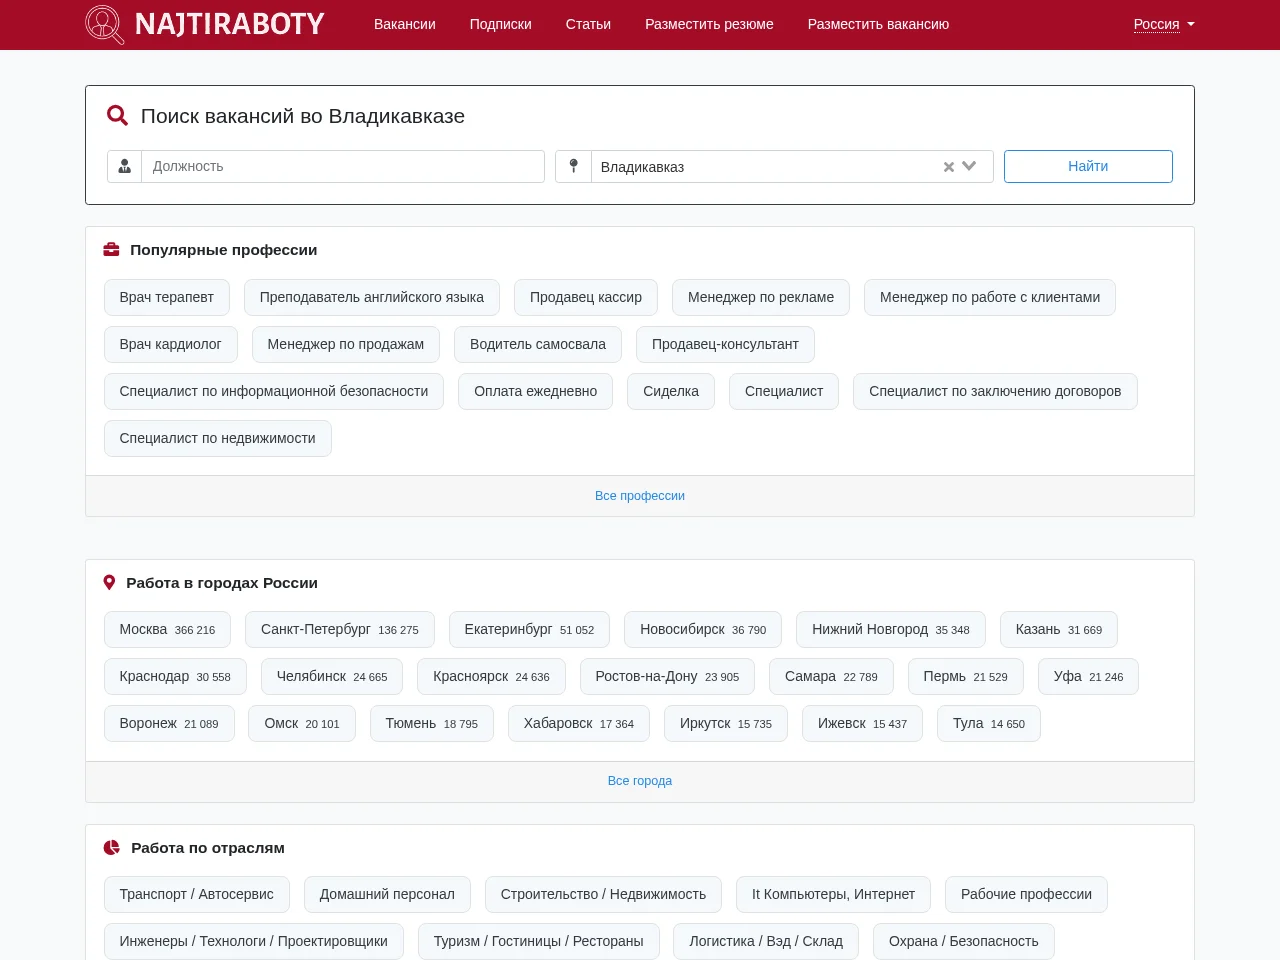Open the Сиделка profession
The image size is (1280, 960).
671,391
